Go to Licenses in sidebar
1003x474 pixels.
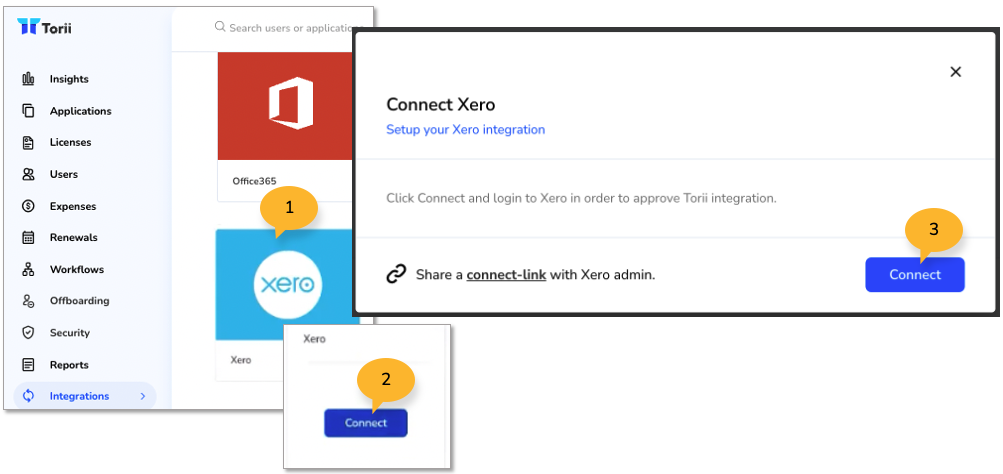70,142
